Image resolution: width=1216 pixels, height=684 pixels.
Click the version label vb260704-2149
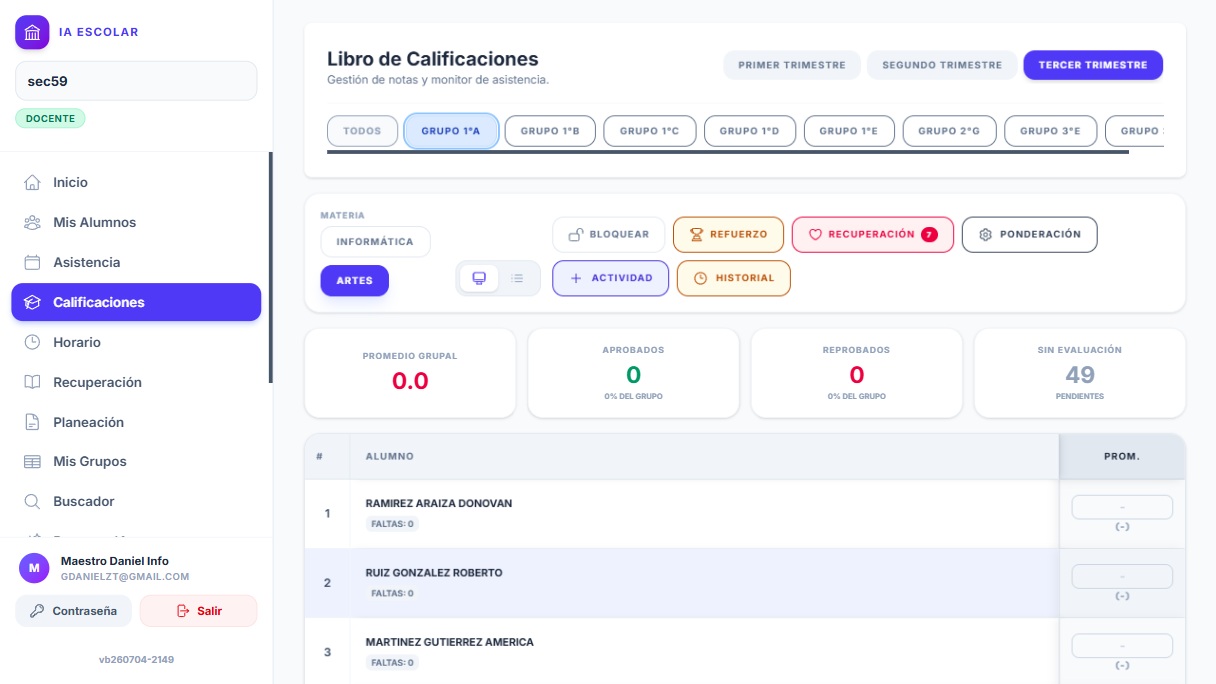point(136,660)
